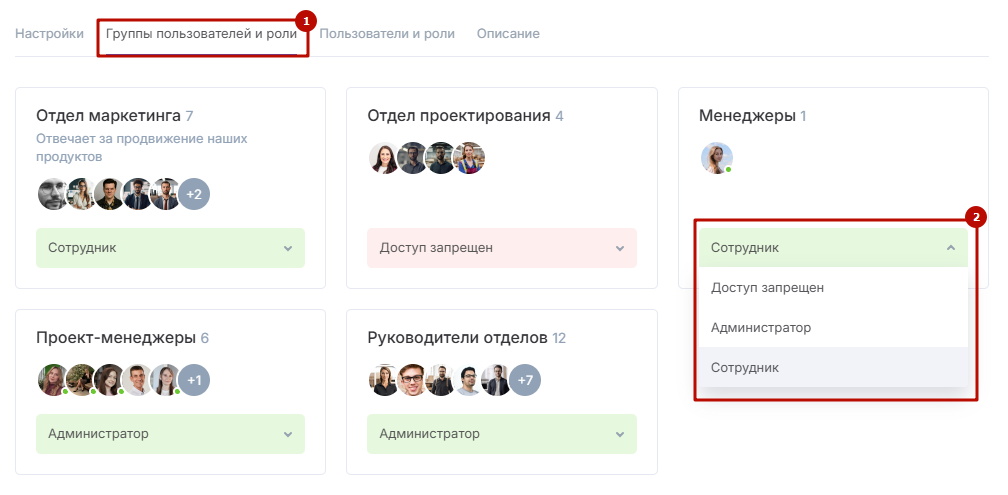Open role dropdown for Отдел маркетинга

170,248
